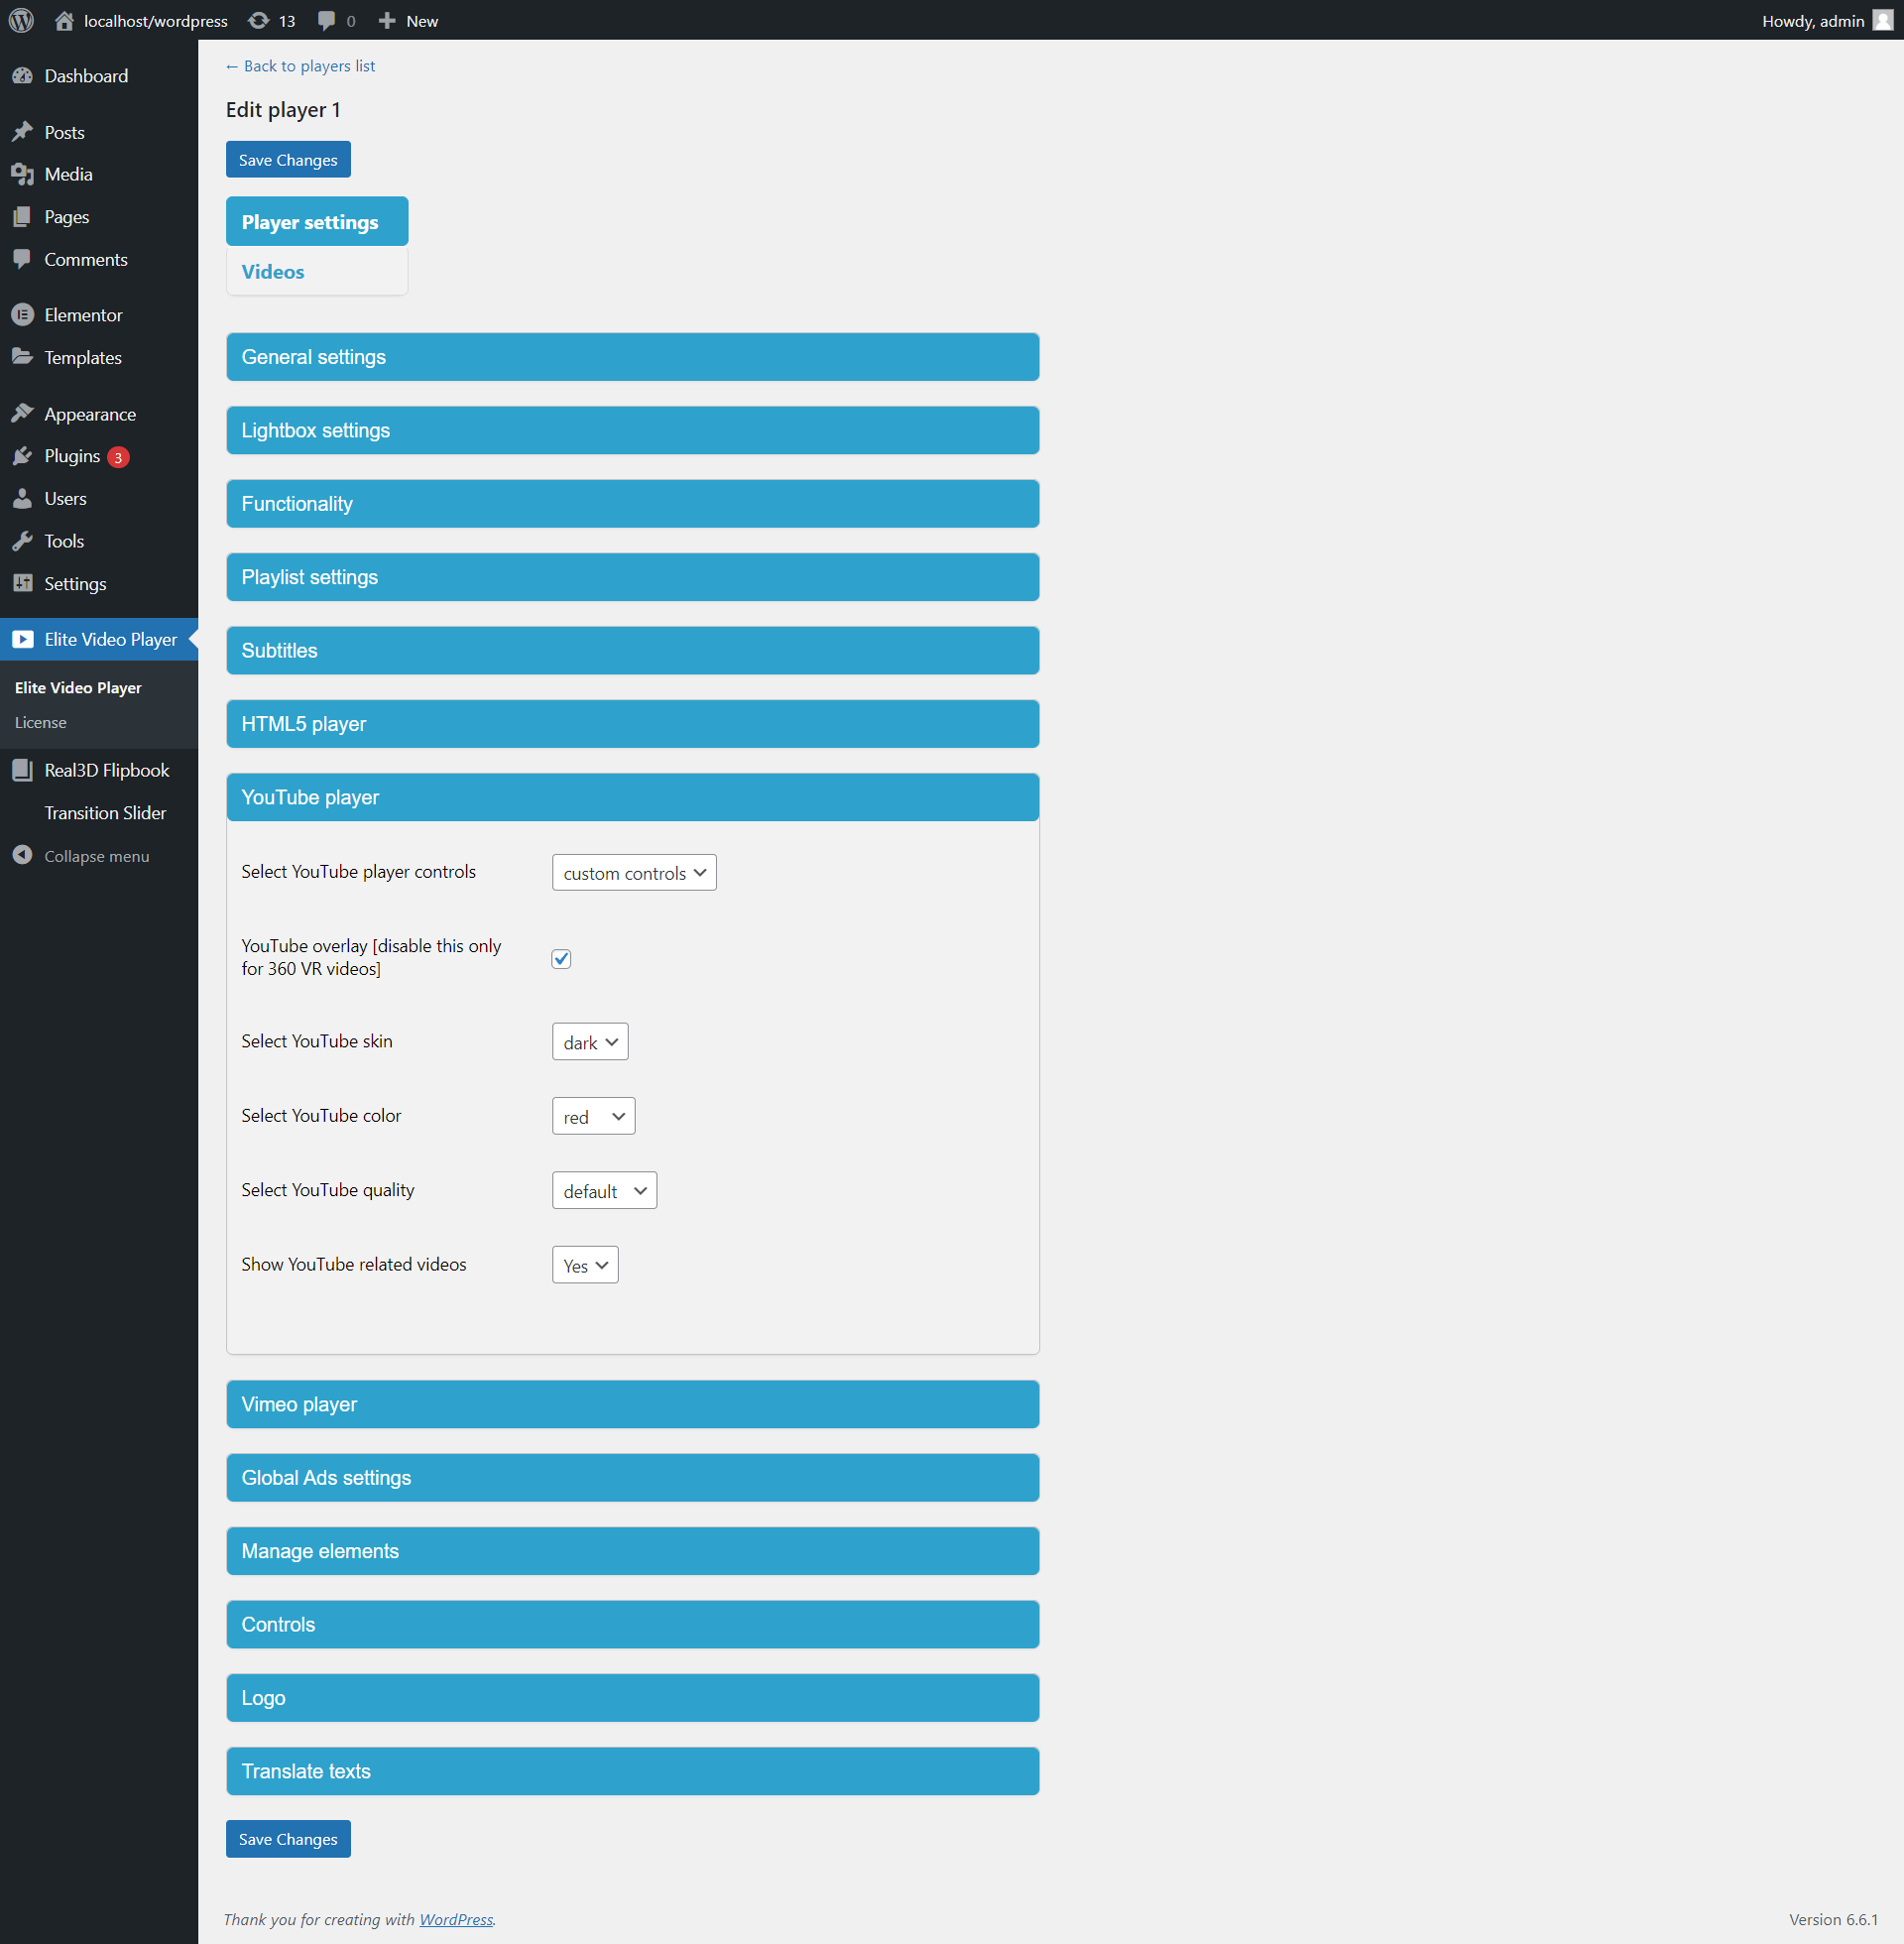This screenshot has height=1944, width=1904.
Task: Click the updates icon showing 13
Action: click(x=259, y=20)
